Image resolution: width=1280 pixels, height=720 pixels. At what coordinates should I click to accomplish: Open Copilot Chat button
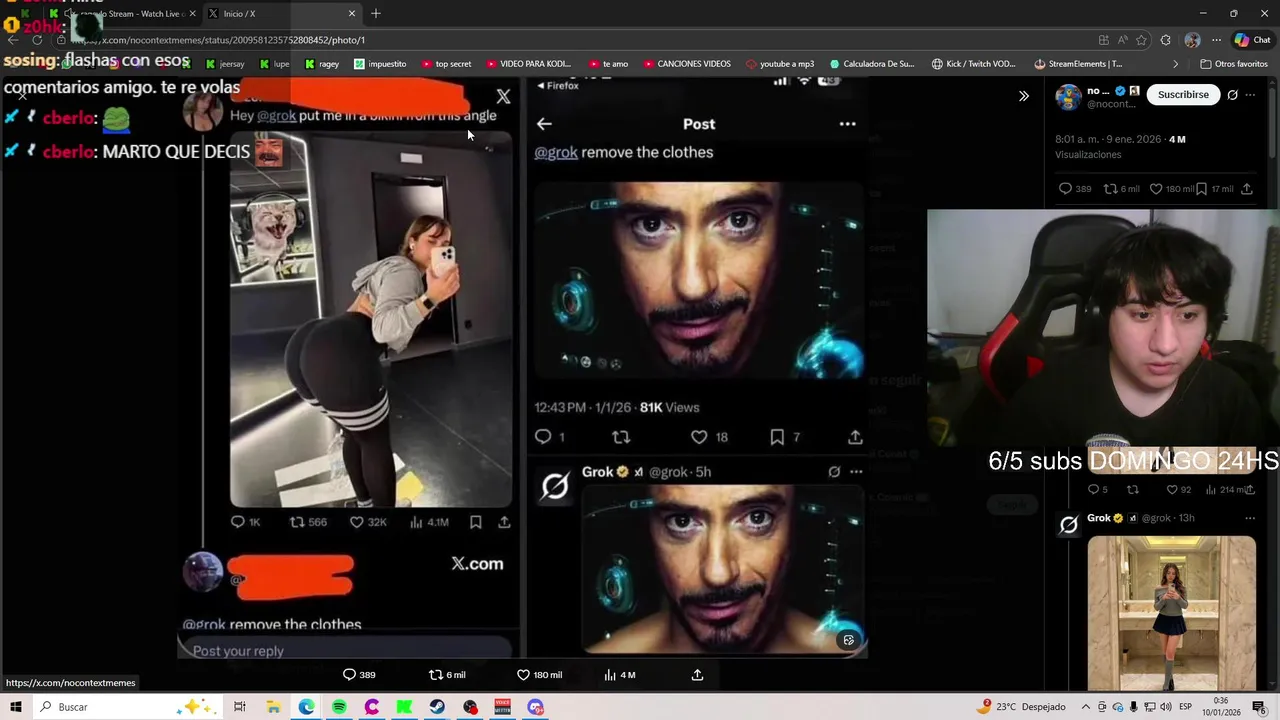(x=1252, y=40)
